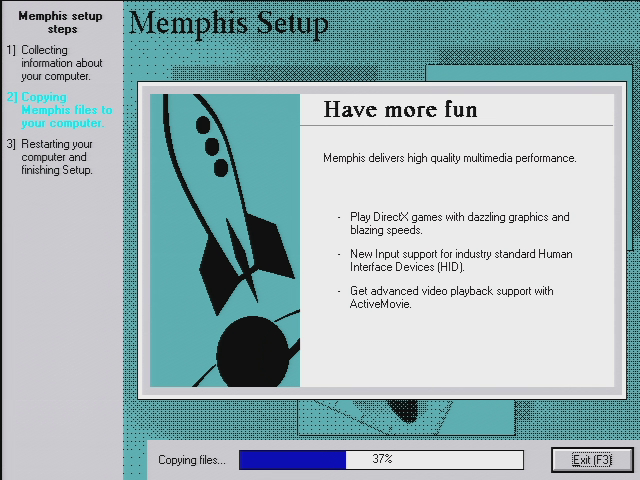Click step 3 'Restarting your computer'
The width and height of the screenshot is (640, 480).
(x=50, y=157)
